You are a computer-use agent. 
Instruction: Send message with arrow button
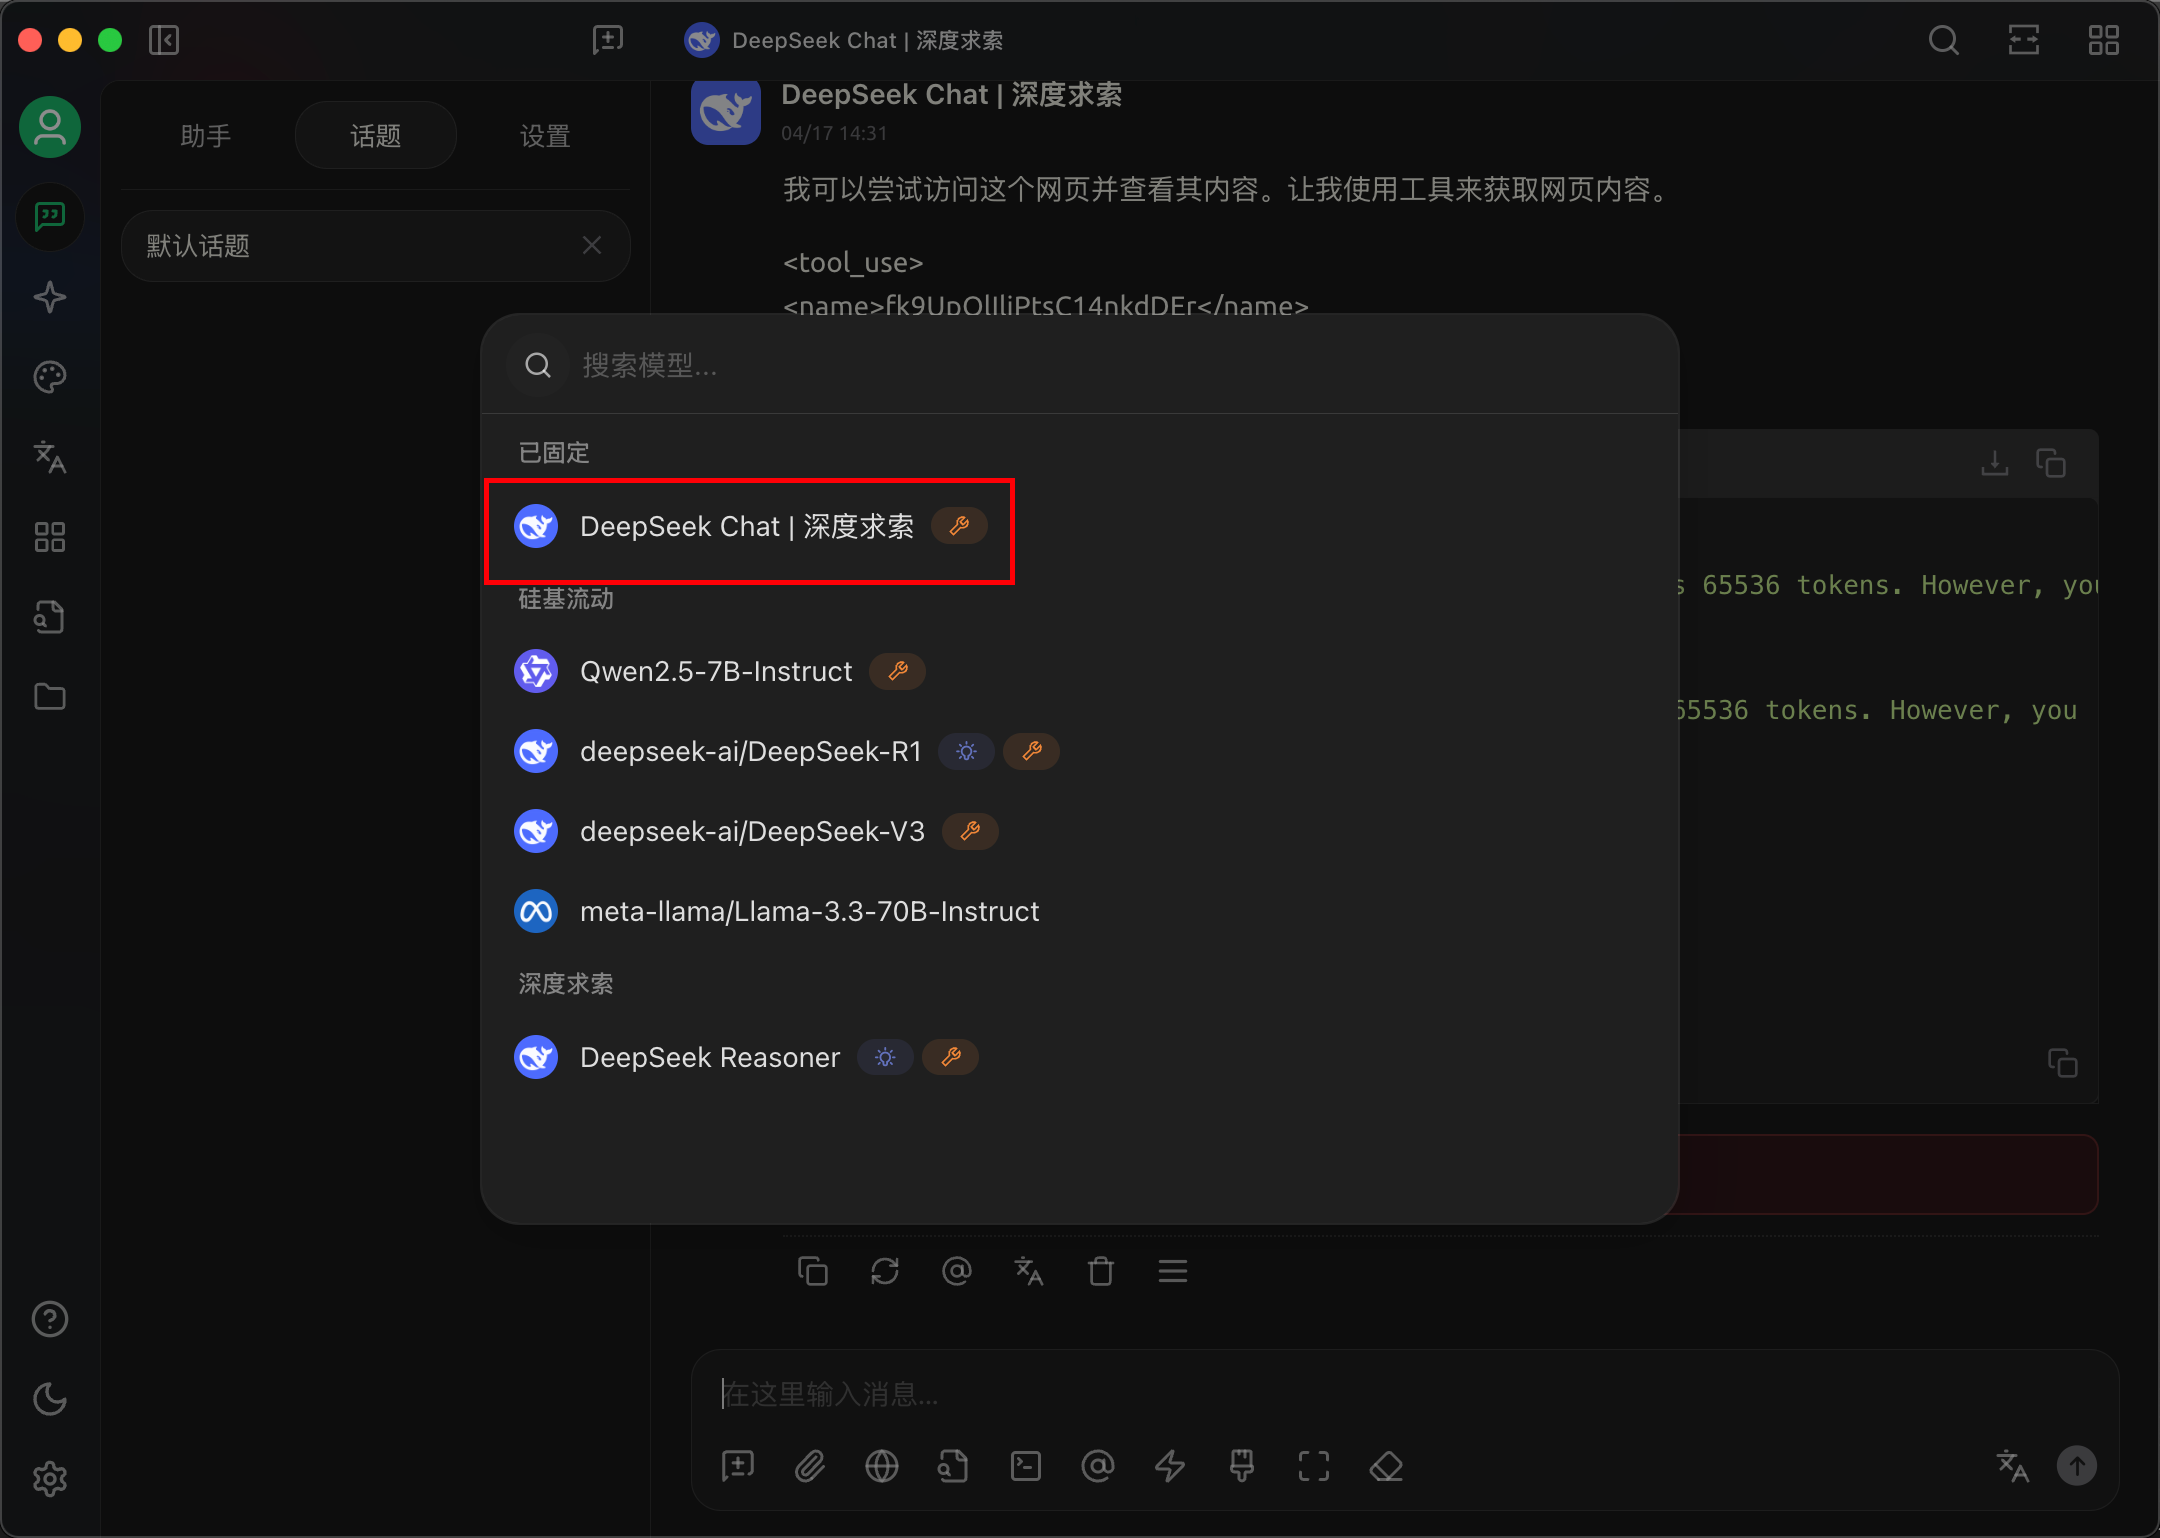pyautogui.click(x=2077, y=1466)
